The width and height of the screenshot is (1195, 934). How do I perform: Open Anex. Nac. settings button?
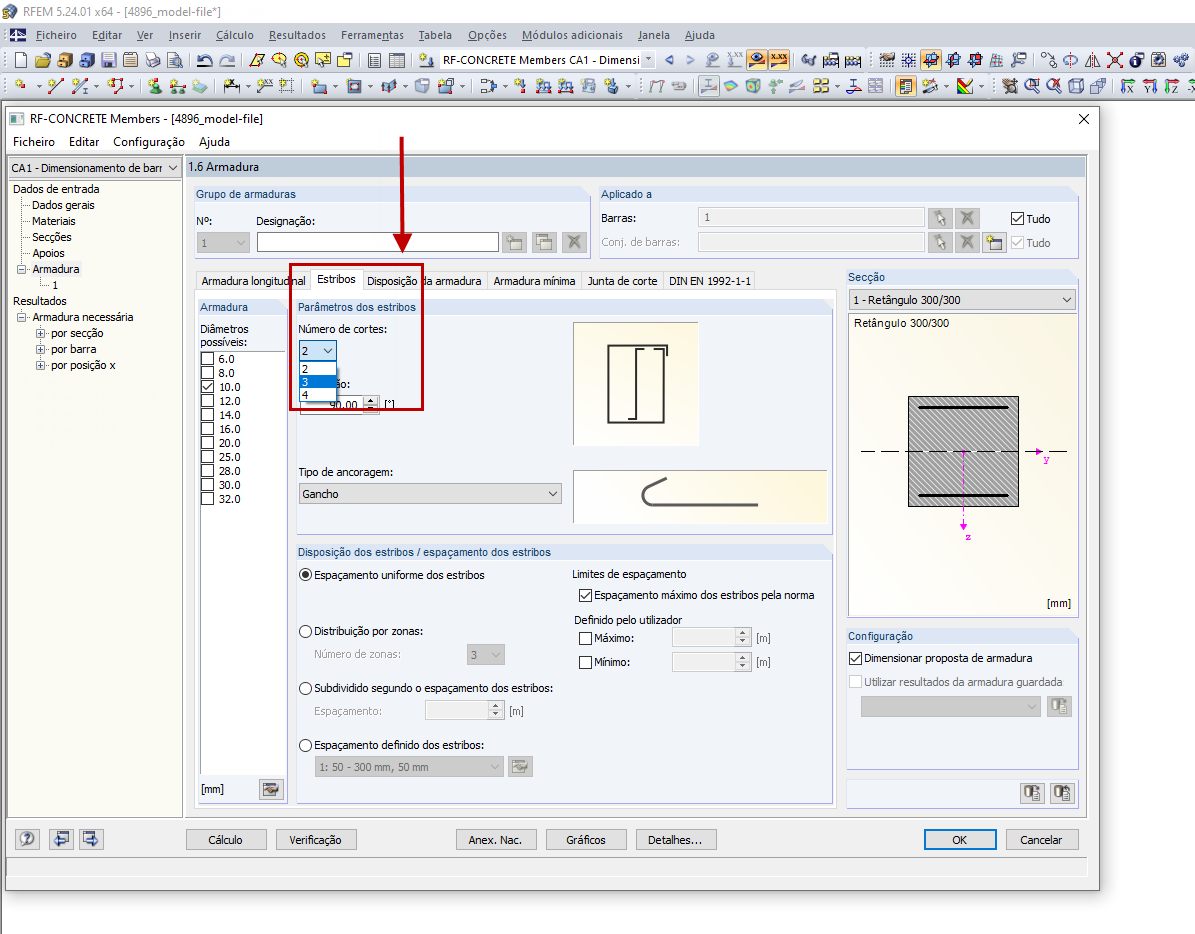click(495, 840)
